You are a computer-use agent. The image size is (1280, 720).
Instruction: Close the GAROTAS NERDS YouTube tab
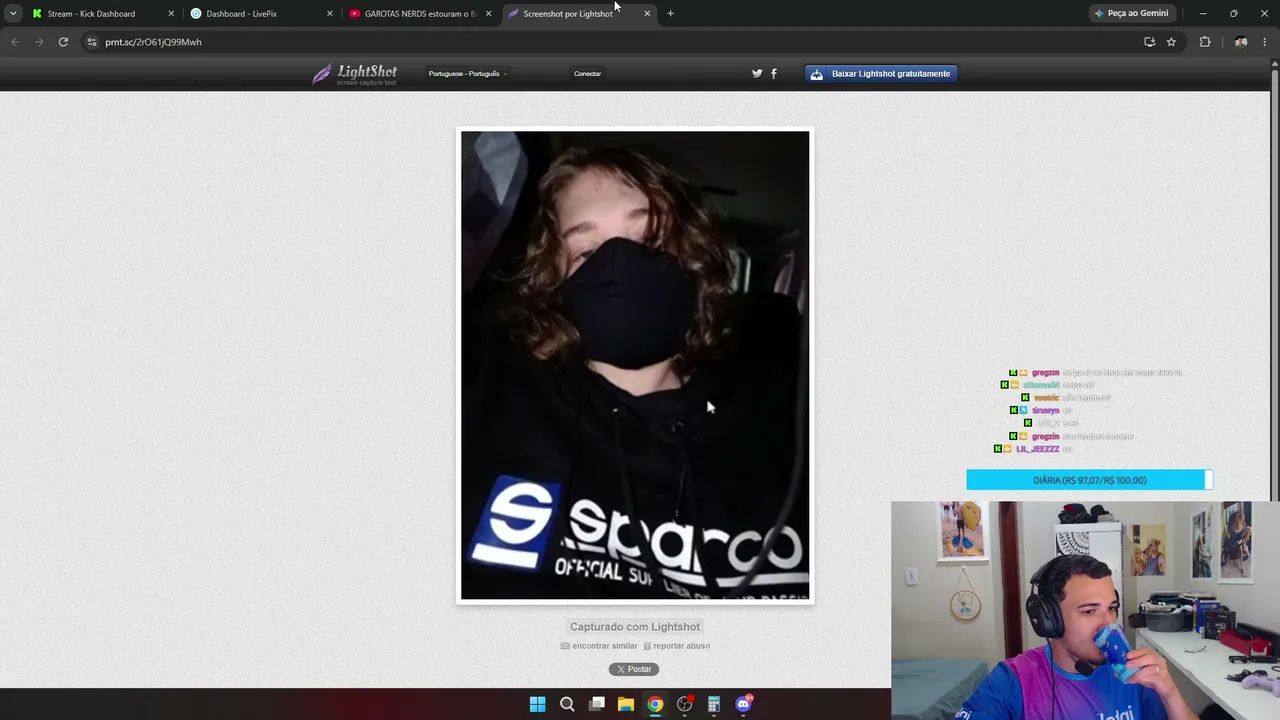pos(488,14)
